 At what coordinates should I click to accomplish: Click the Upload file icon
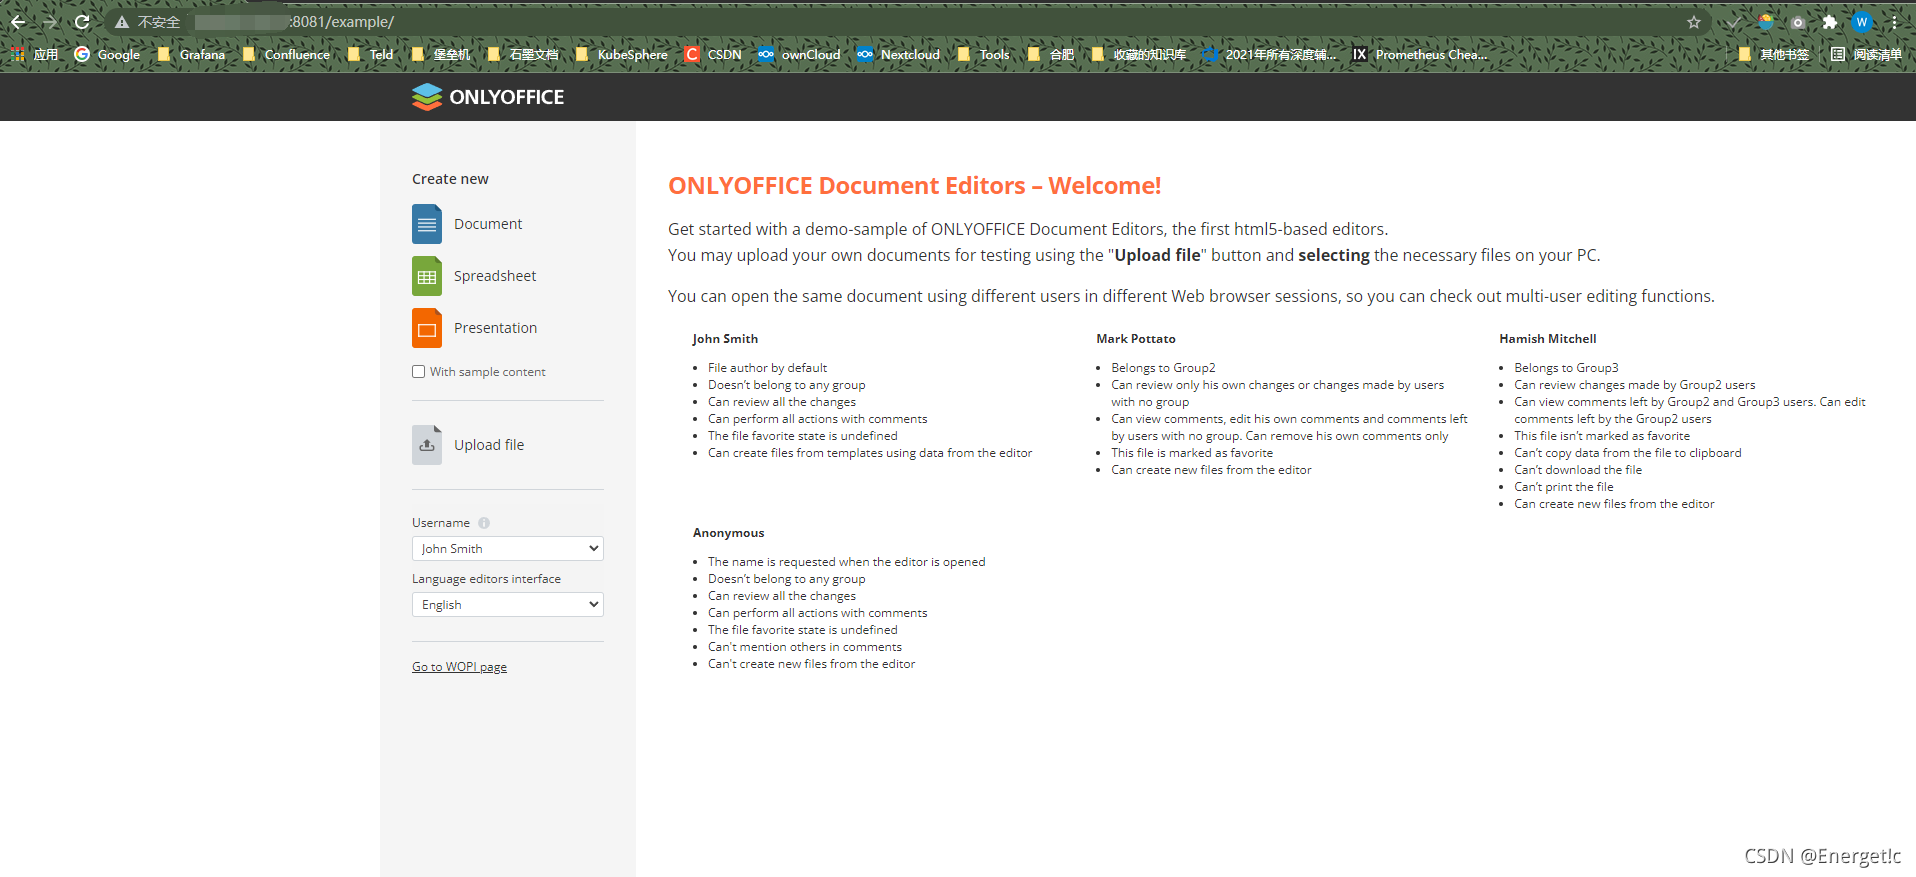tap(427, 445)
